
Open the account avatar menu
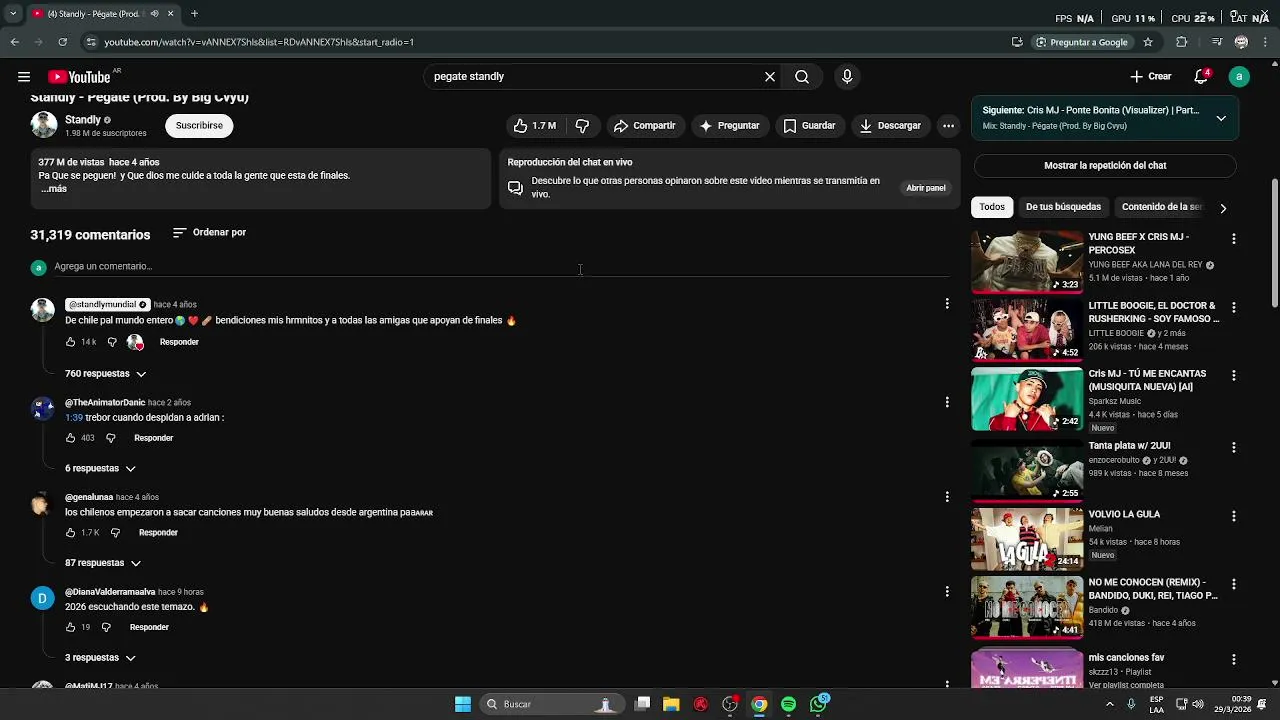(x=1239, y=77)
